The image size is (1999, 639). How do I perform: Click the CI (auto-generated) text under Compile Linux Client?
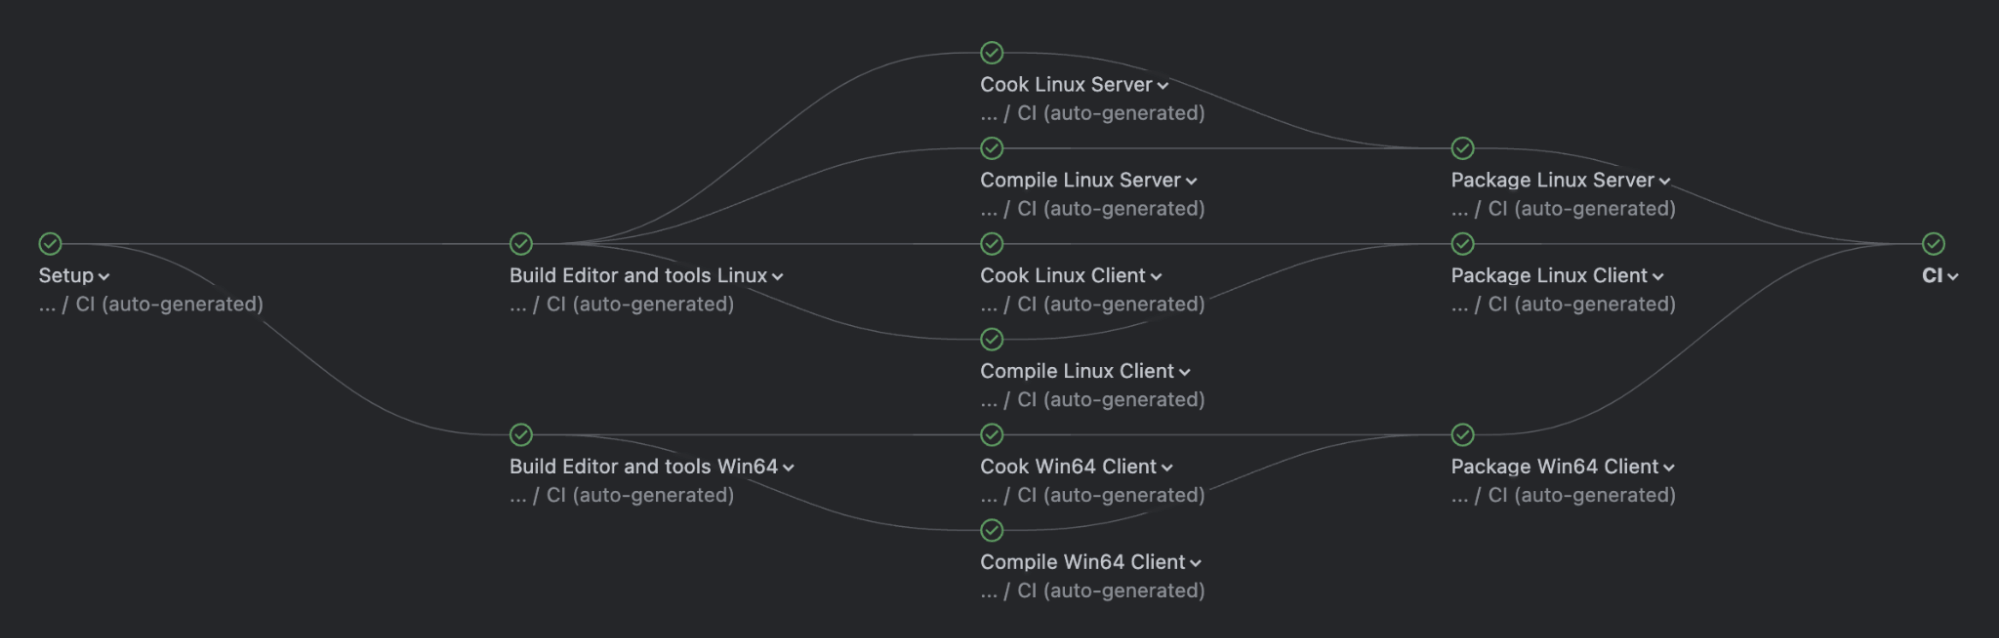coord(1111,401)
